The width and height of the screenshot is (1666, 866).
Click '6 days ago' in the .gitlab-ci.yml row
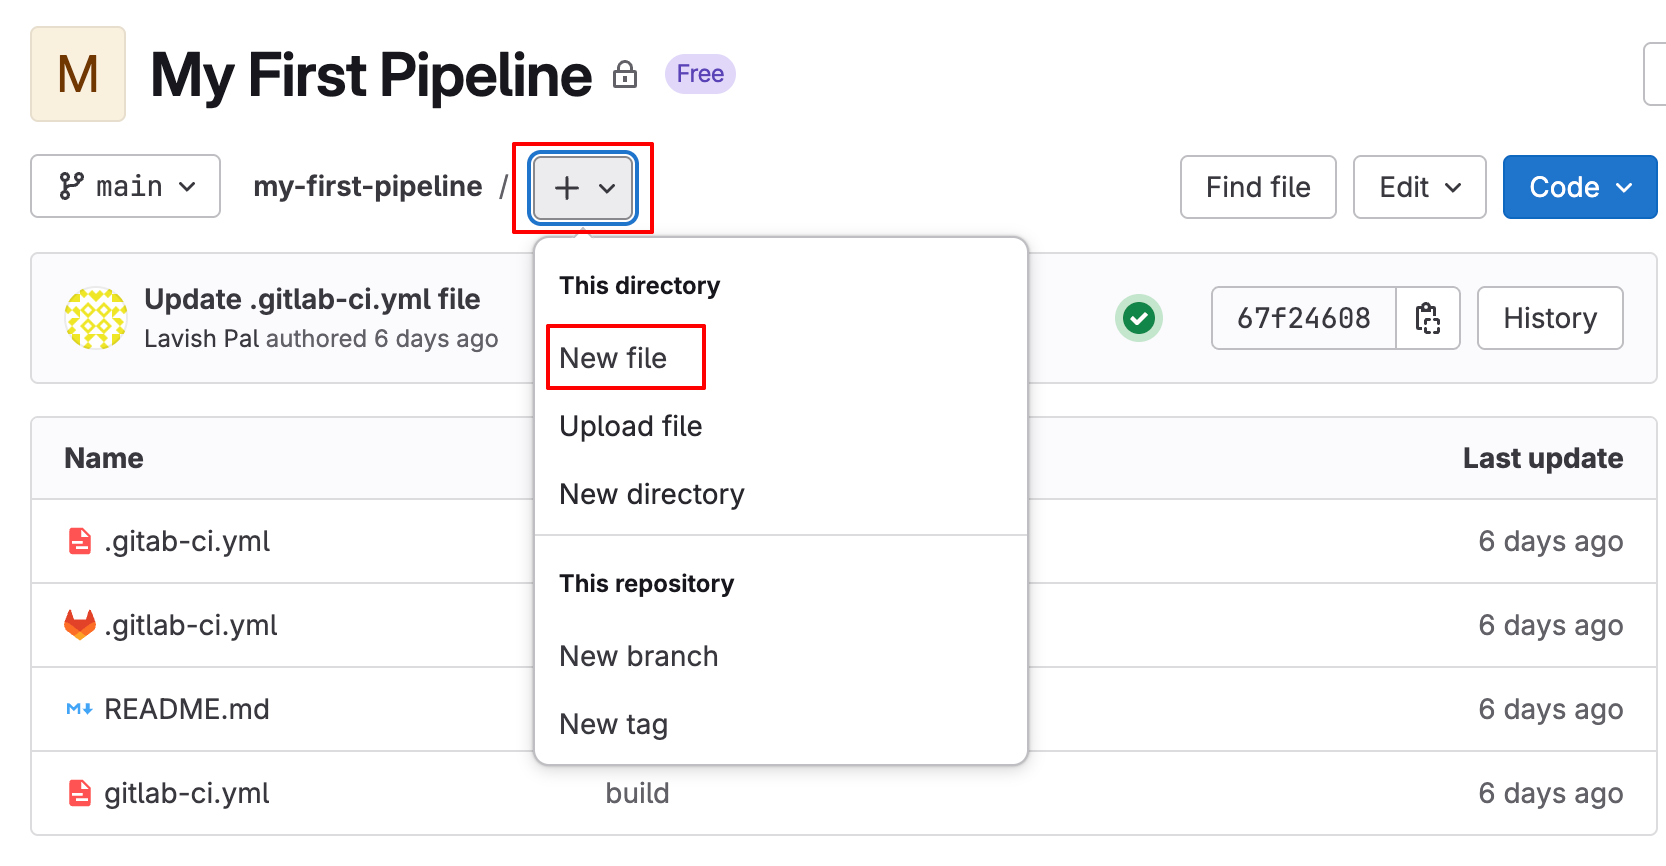tap(1551, 625)
